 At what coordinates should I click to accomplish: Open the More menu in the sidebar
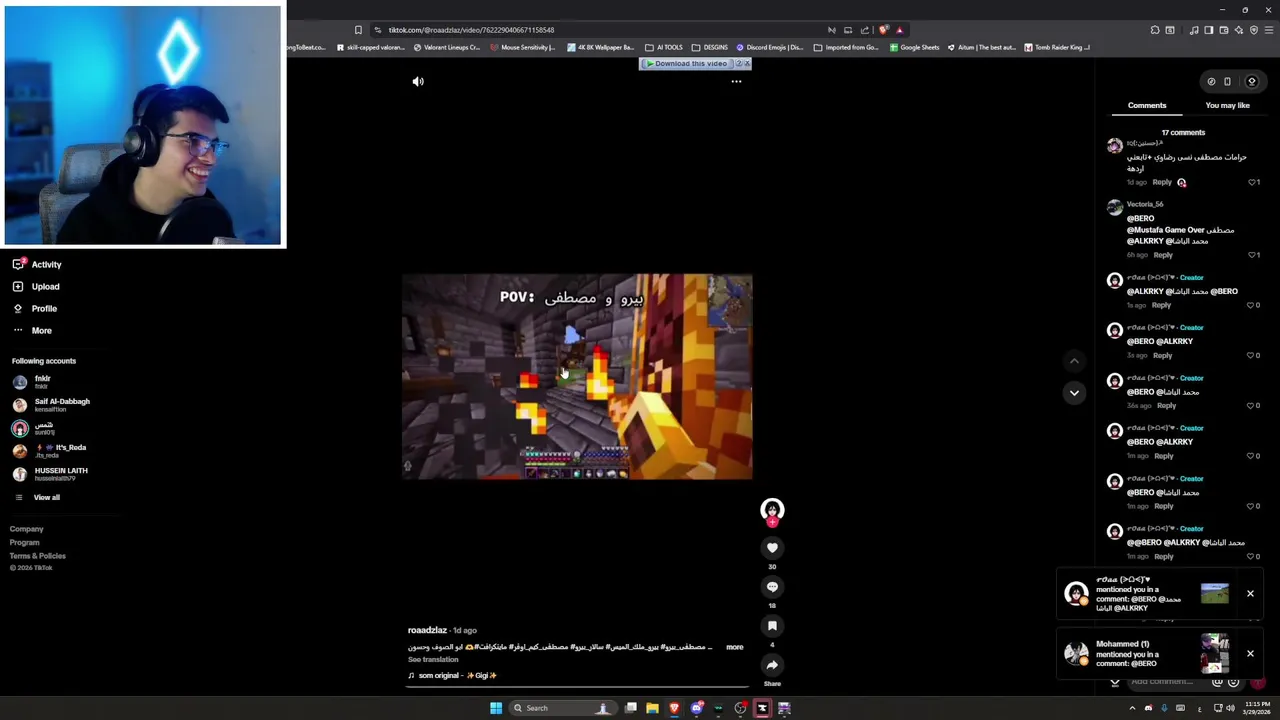tap(32, 331)
